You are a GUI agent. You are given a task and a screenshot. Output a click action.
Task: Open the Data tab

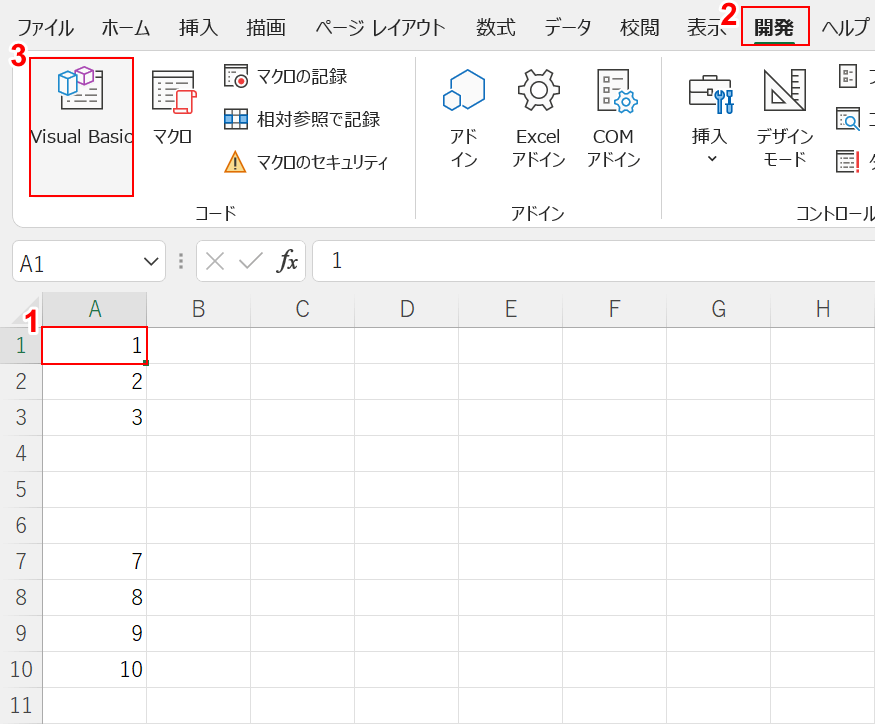coord(567,28)
